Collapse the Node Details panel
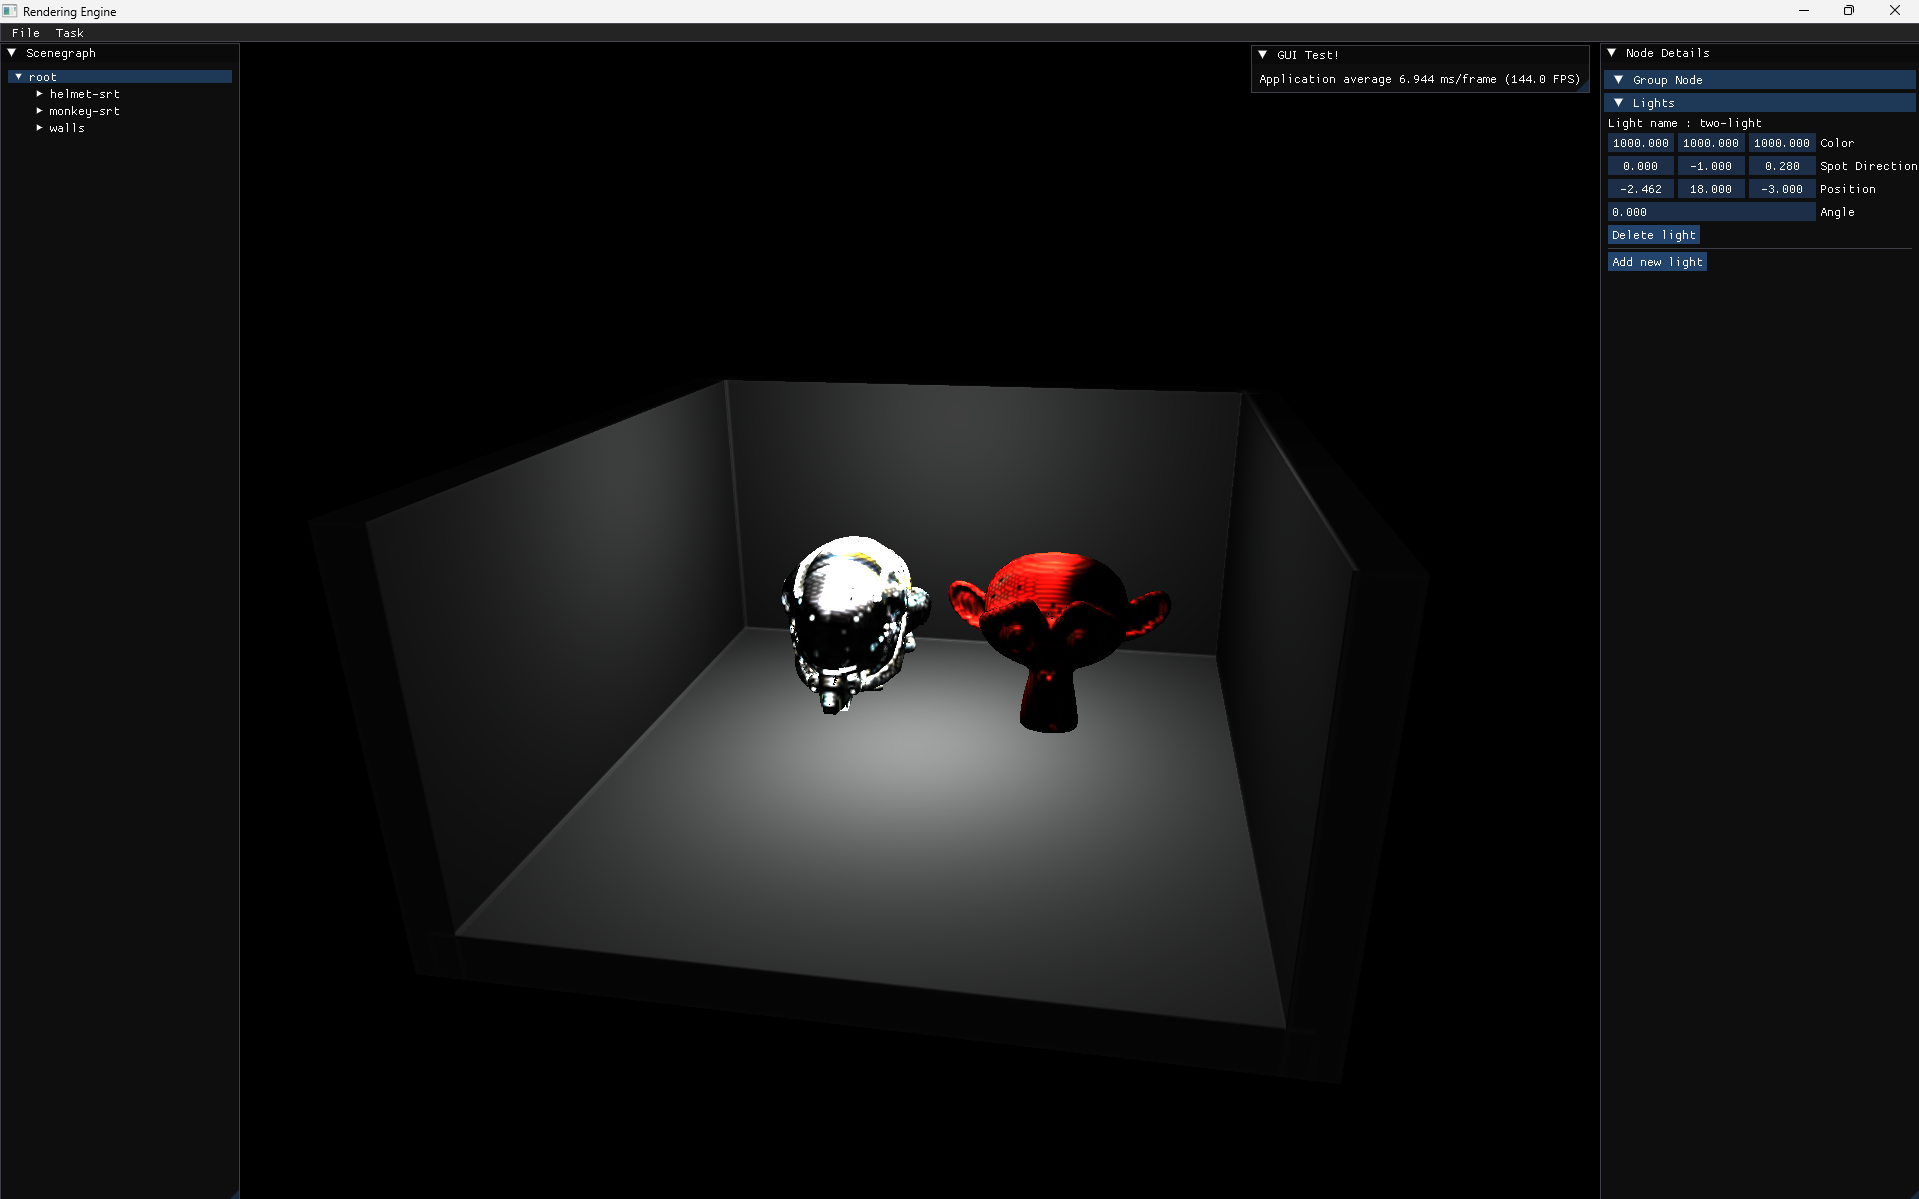The height and width of the screenshot is (1199, 1919). [x=1612, y=53]
